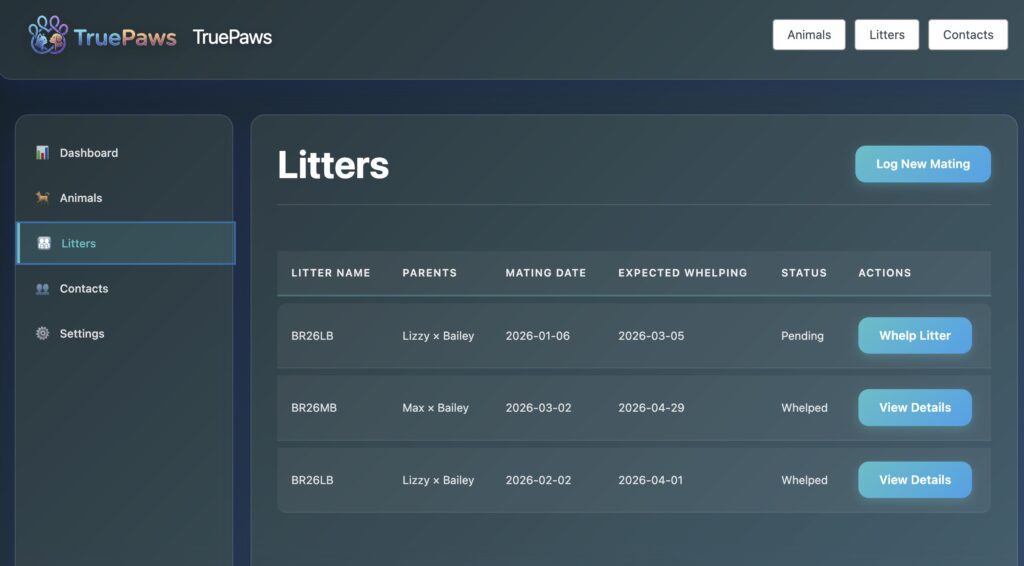Click the Log New Mating button
Image resolution: width=1024 pixels, height=566 pixels.
click(922, 164)
